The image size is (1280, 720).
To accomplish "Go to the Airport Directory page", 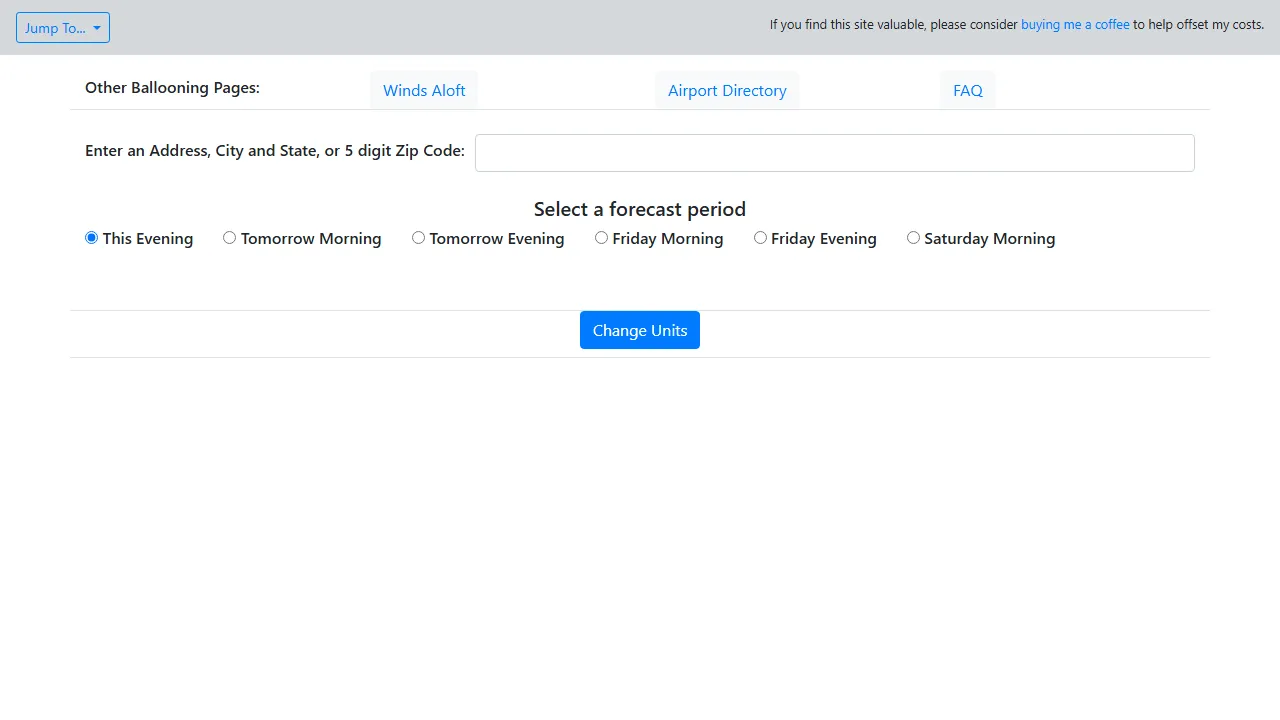I will (727, 90).
